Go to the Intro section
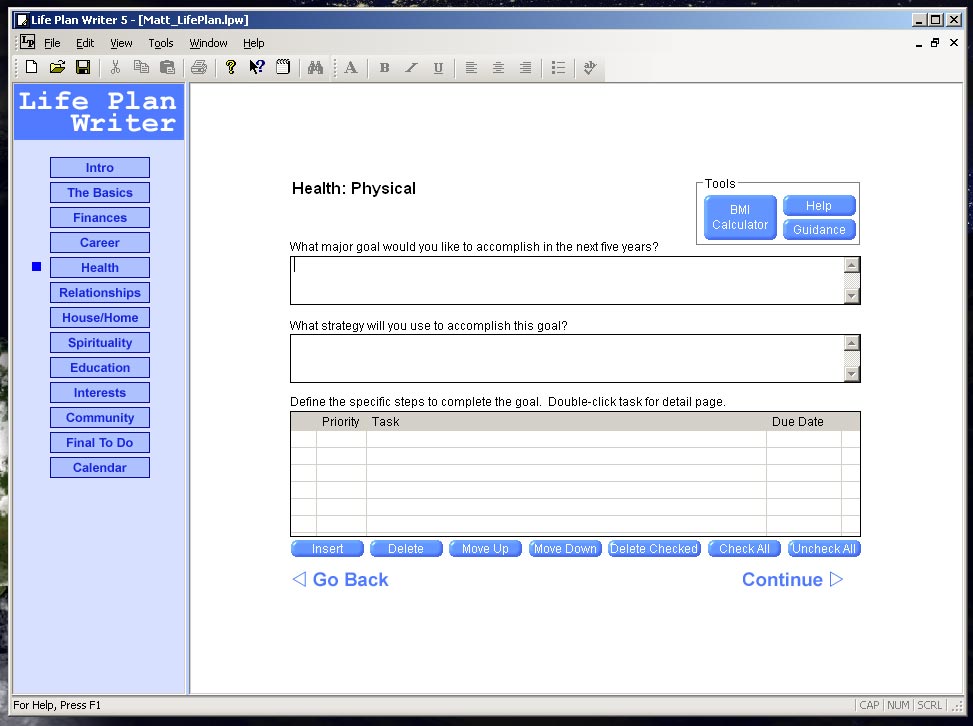Viewport: 973px width, 726px height. coord(100,168)
